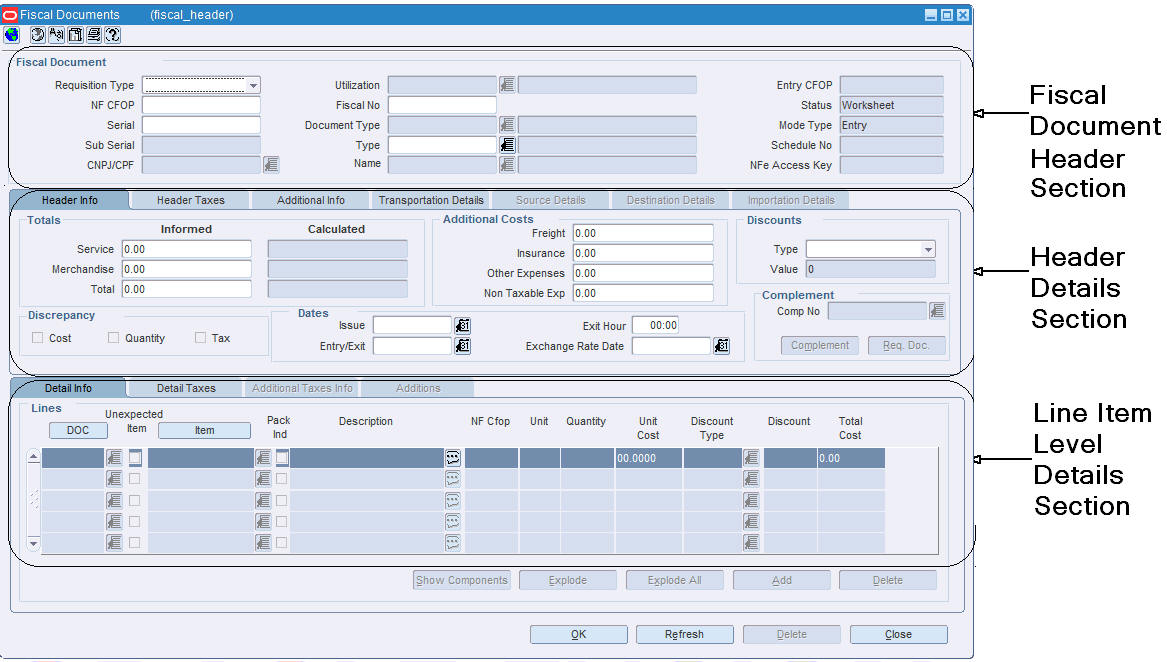Open the Entry/Exit date calendar icon
1167x662 pixels.
(x=462, y=346)
